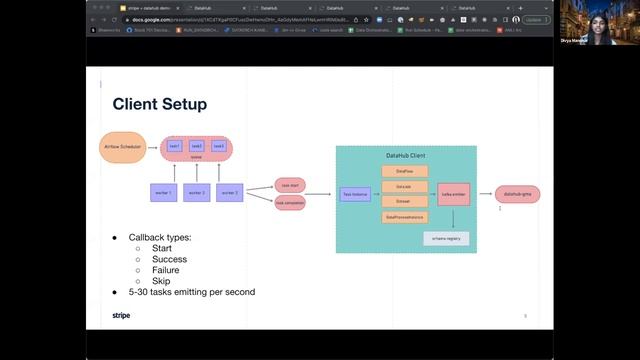
Task: Select the Task listener box
Action: click(x=355, y=194)
